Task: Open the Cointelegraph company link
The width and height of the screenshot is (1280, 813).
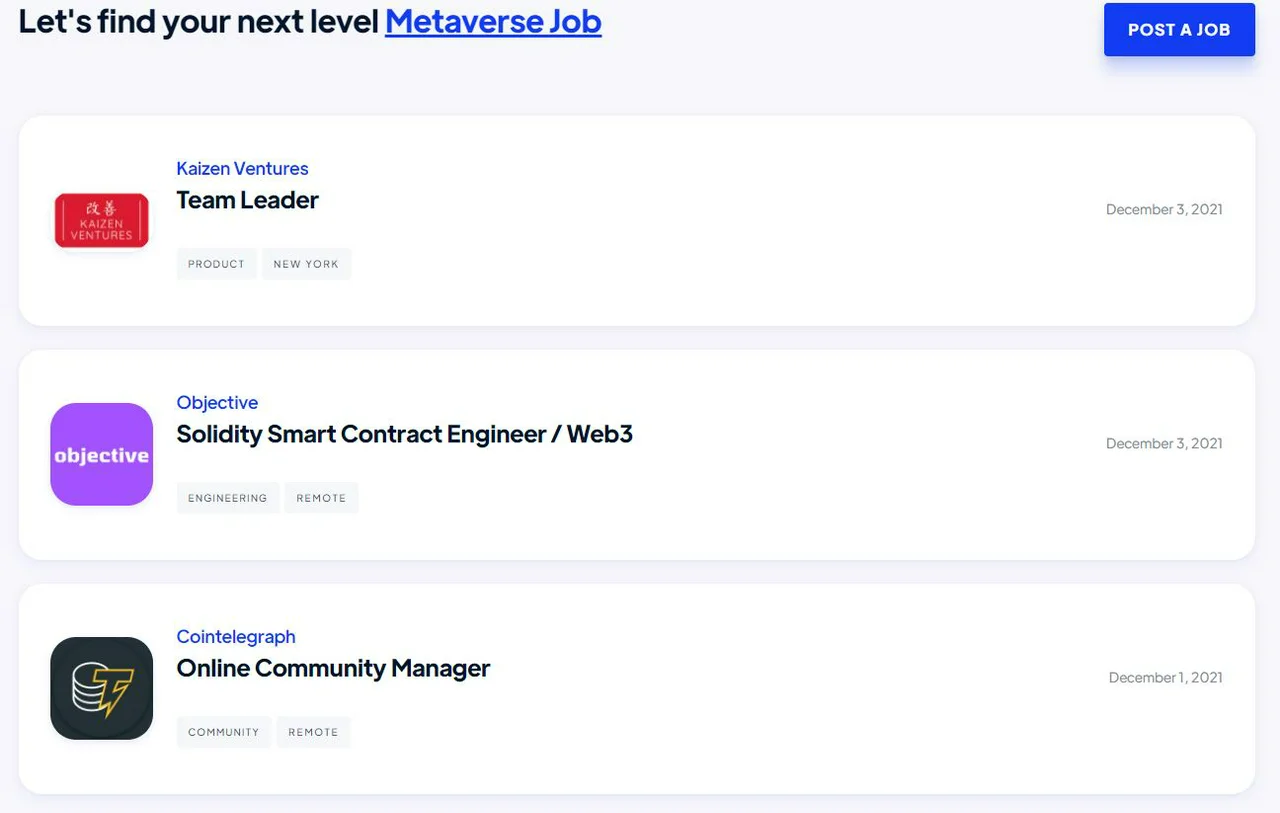Action: point(236,636)
